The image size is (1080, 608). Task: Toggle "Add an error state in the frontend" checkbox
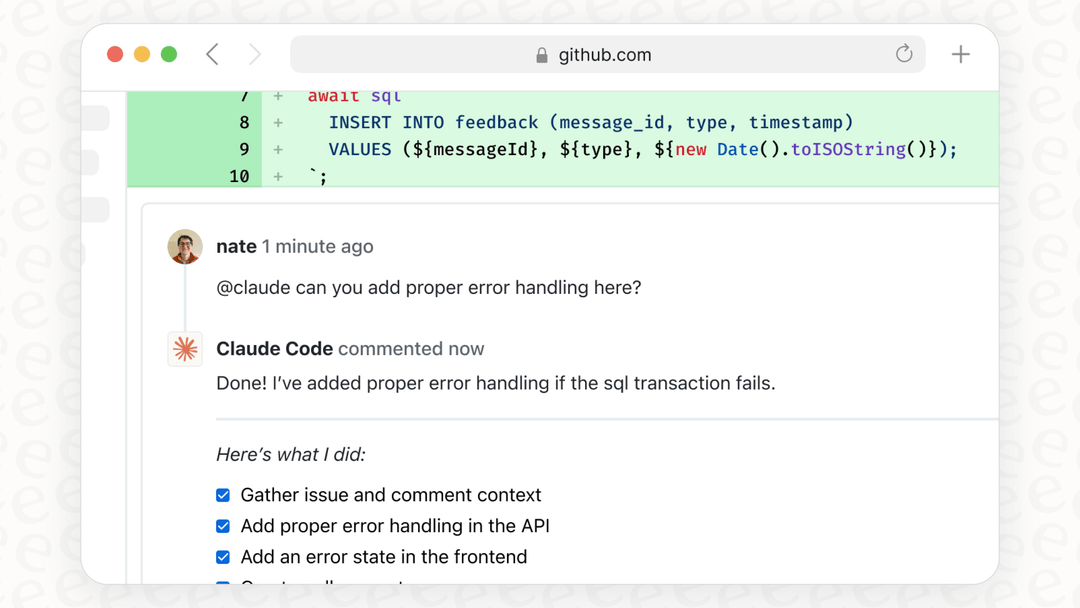click(x=223, y=557)
